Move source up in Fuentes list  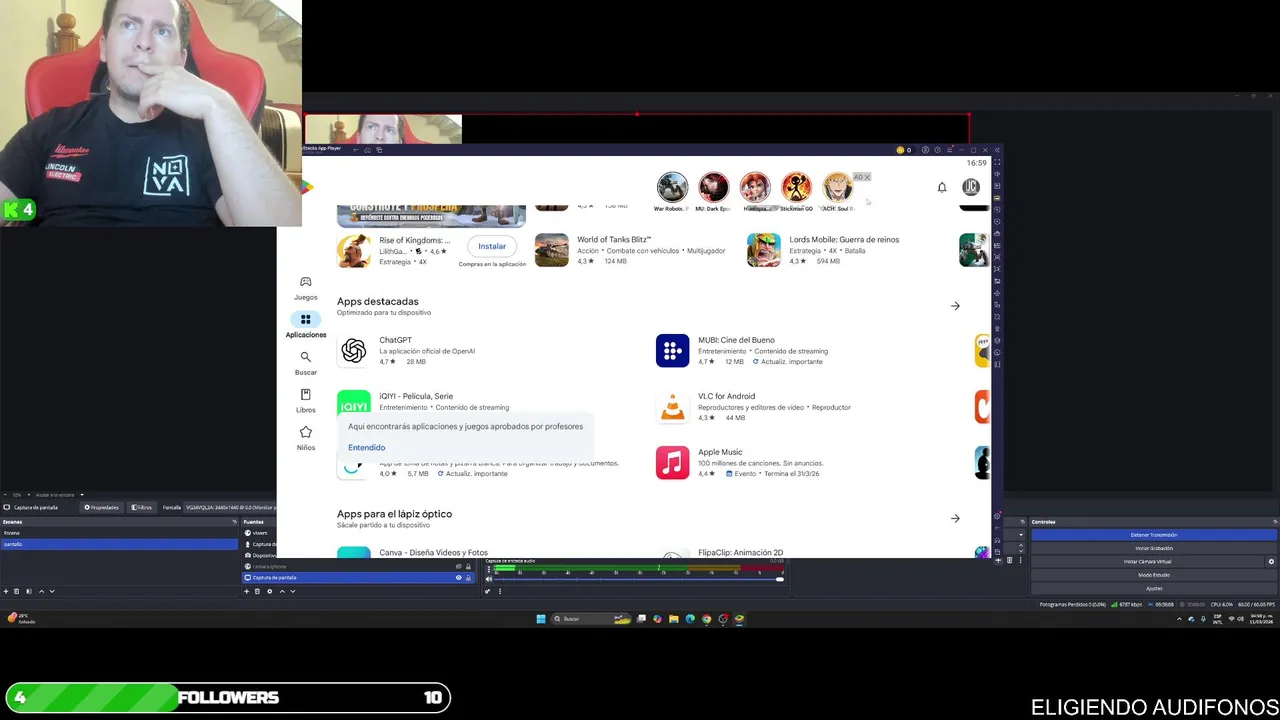click(281, 591)
